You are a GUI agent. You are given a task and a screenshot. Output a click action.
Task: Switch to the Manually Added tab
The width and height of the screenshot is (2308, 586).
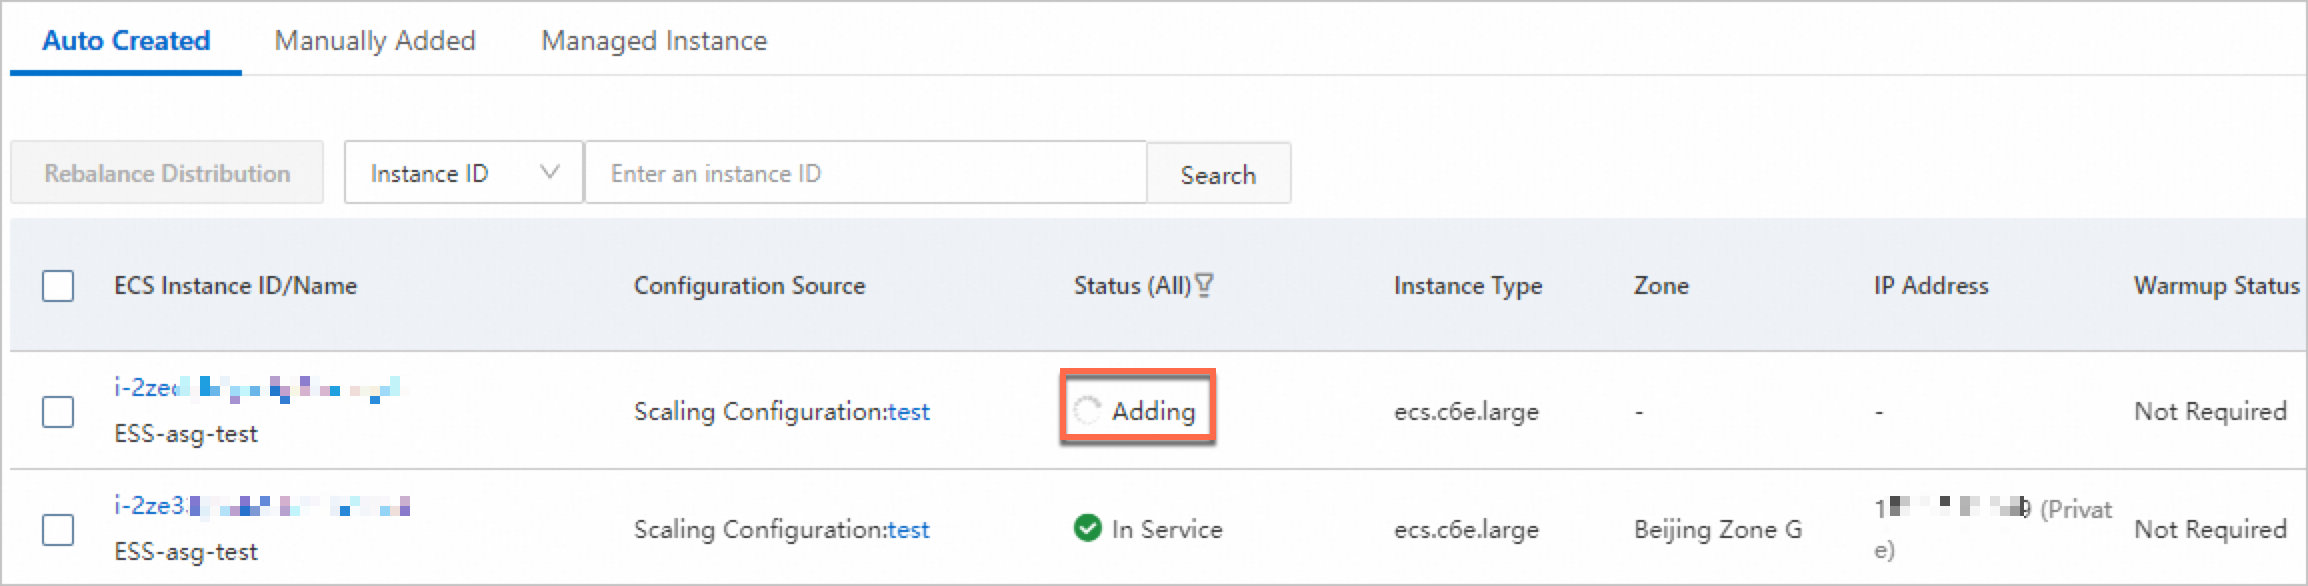[x=375, y=41]
